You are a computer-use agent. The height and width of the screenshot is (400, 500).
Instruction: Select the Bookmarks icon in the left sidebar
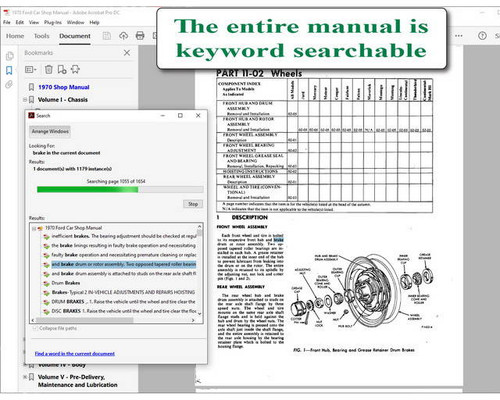tap(9, 70)
